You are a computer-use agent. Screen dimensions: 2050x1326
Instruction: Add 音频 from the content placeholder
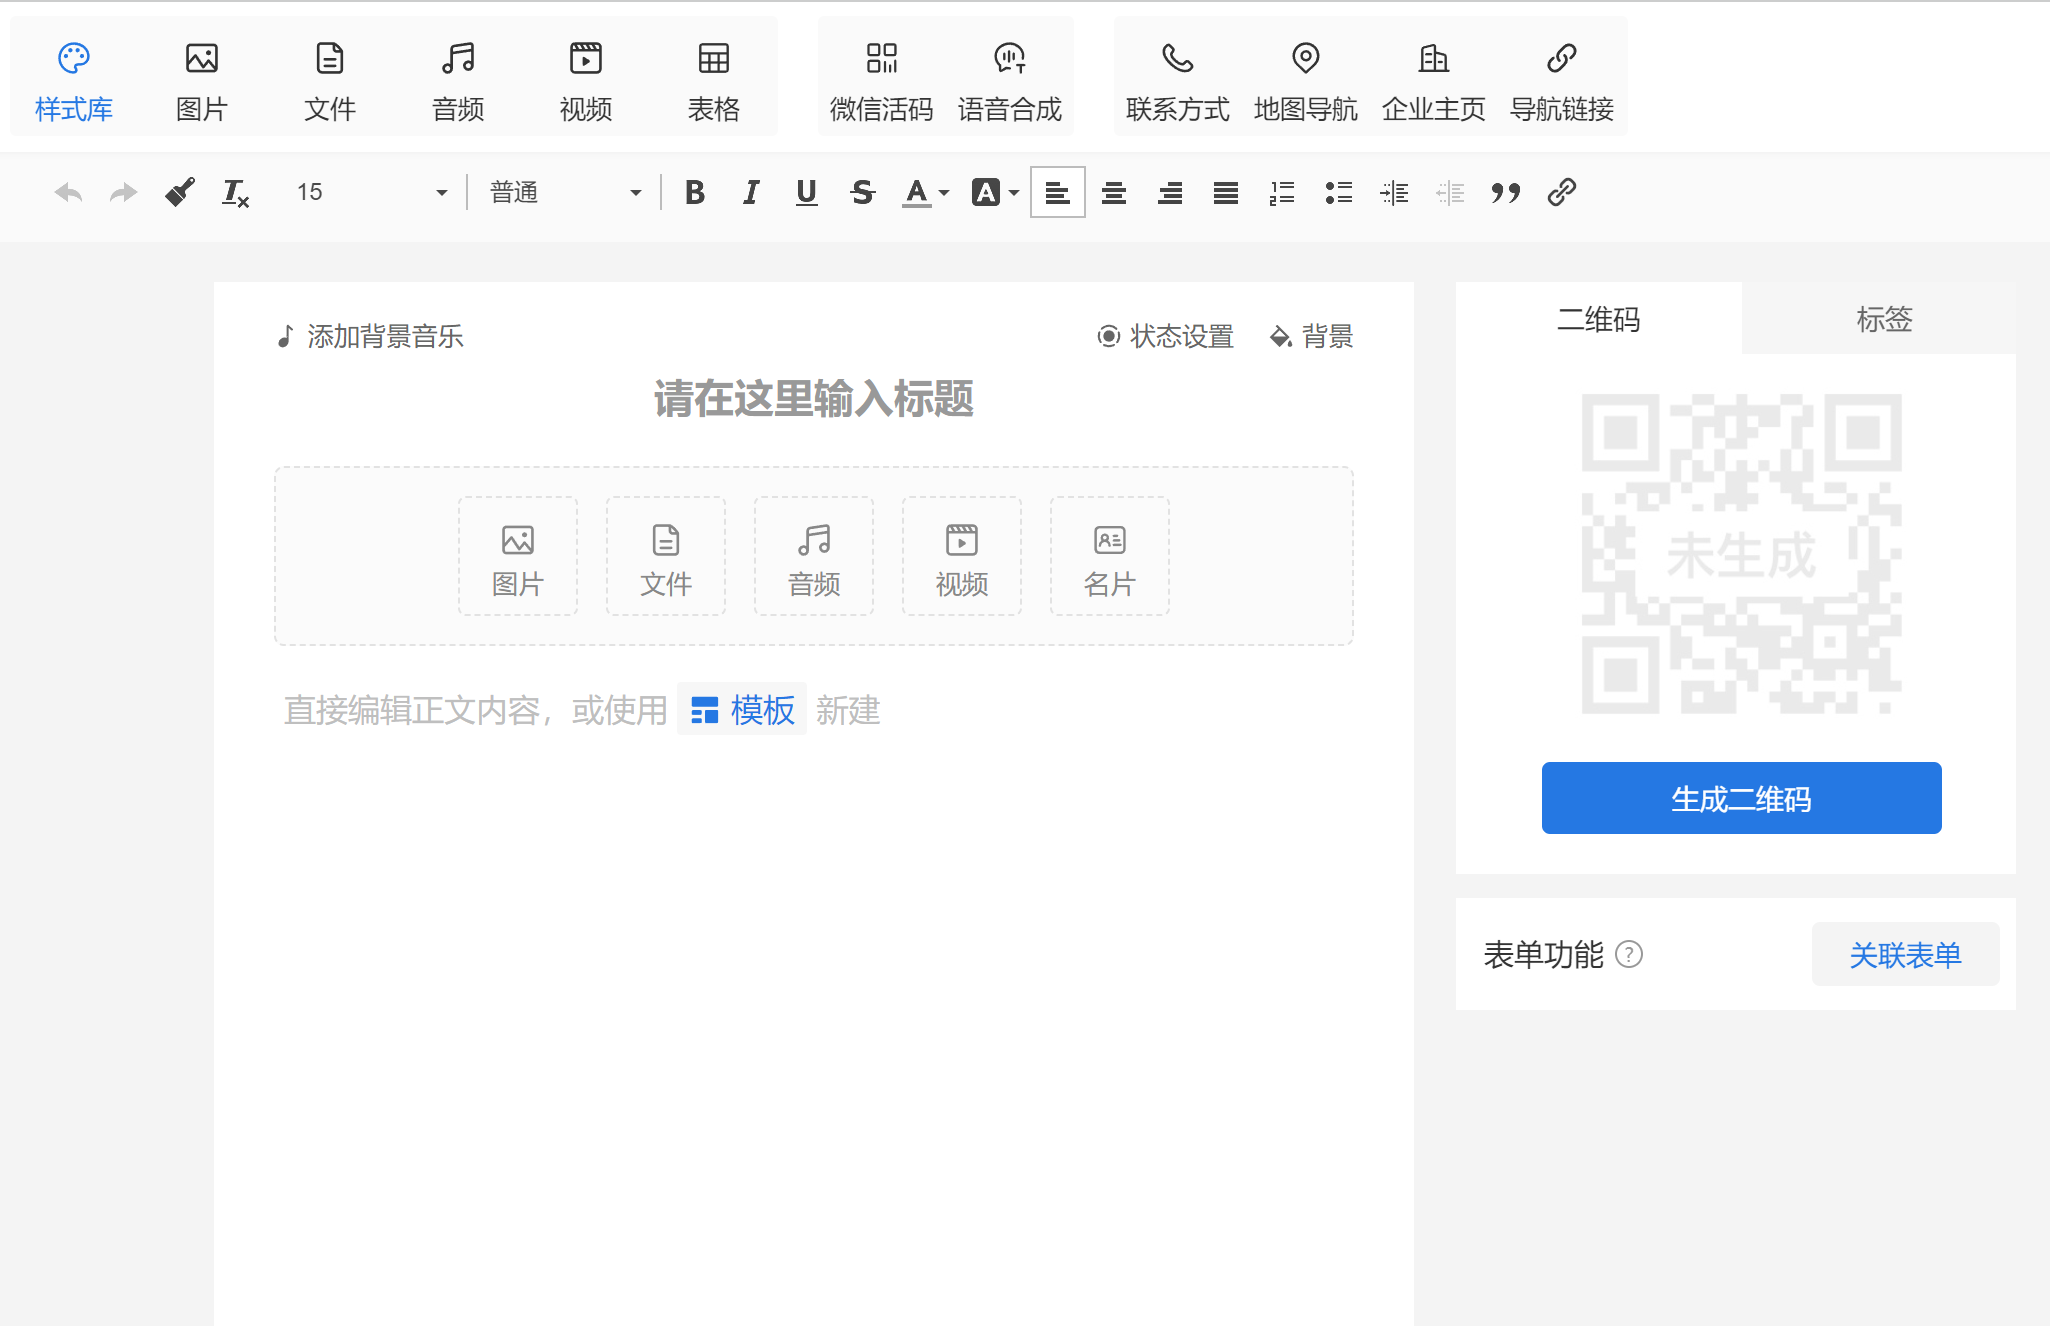point(814,556)
